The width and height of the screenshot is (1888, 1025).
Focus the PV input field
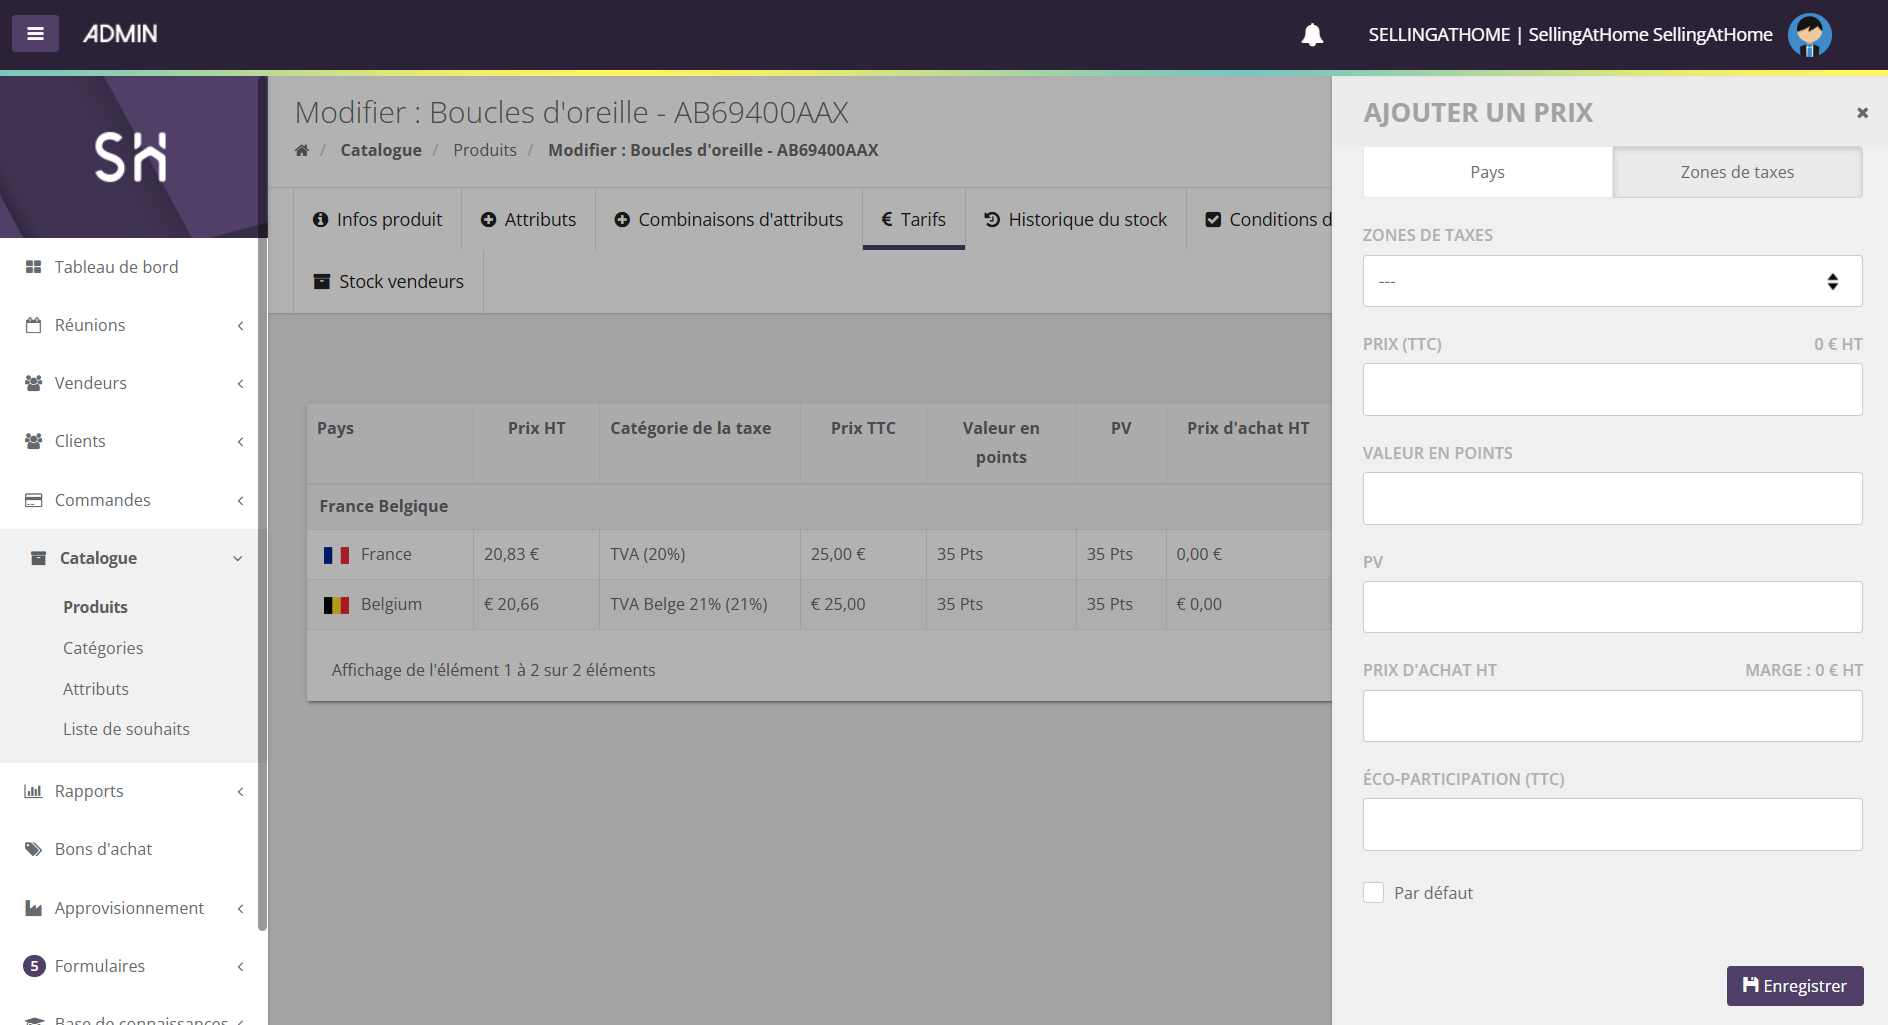(x=1612, y=607)
